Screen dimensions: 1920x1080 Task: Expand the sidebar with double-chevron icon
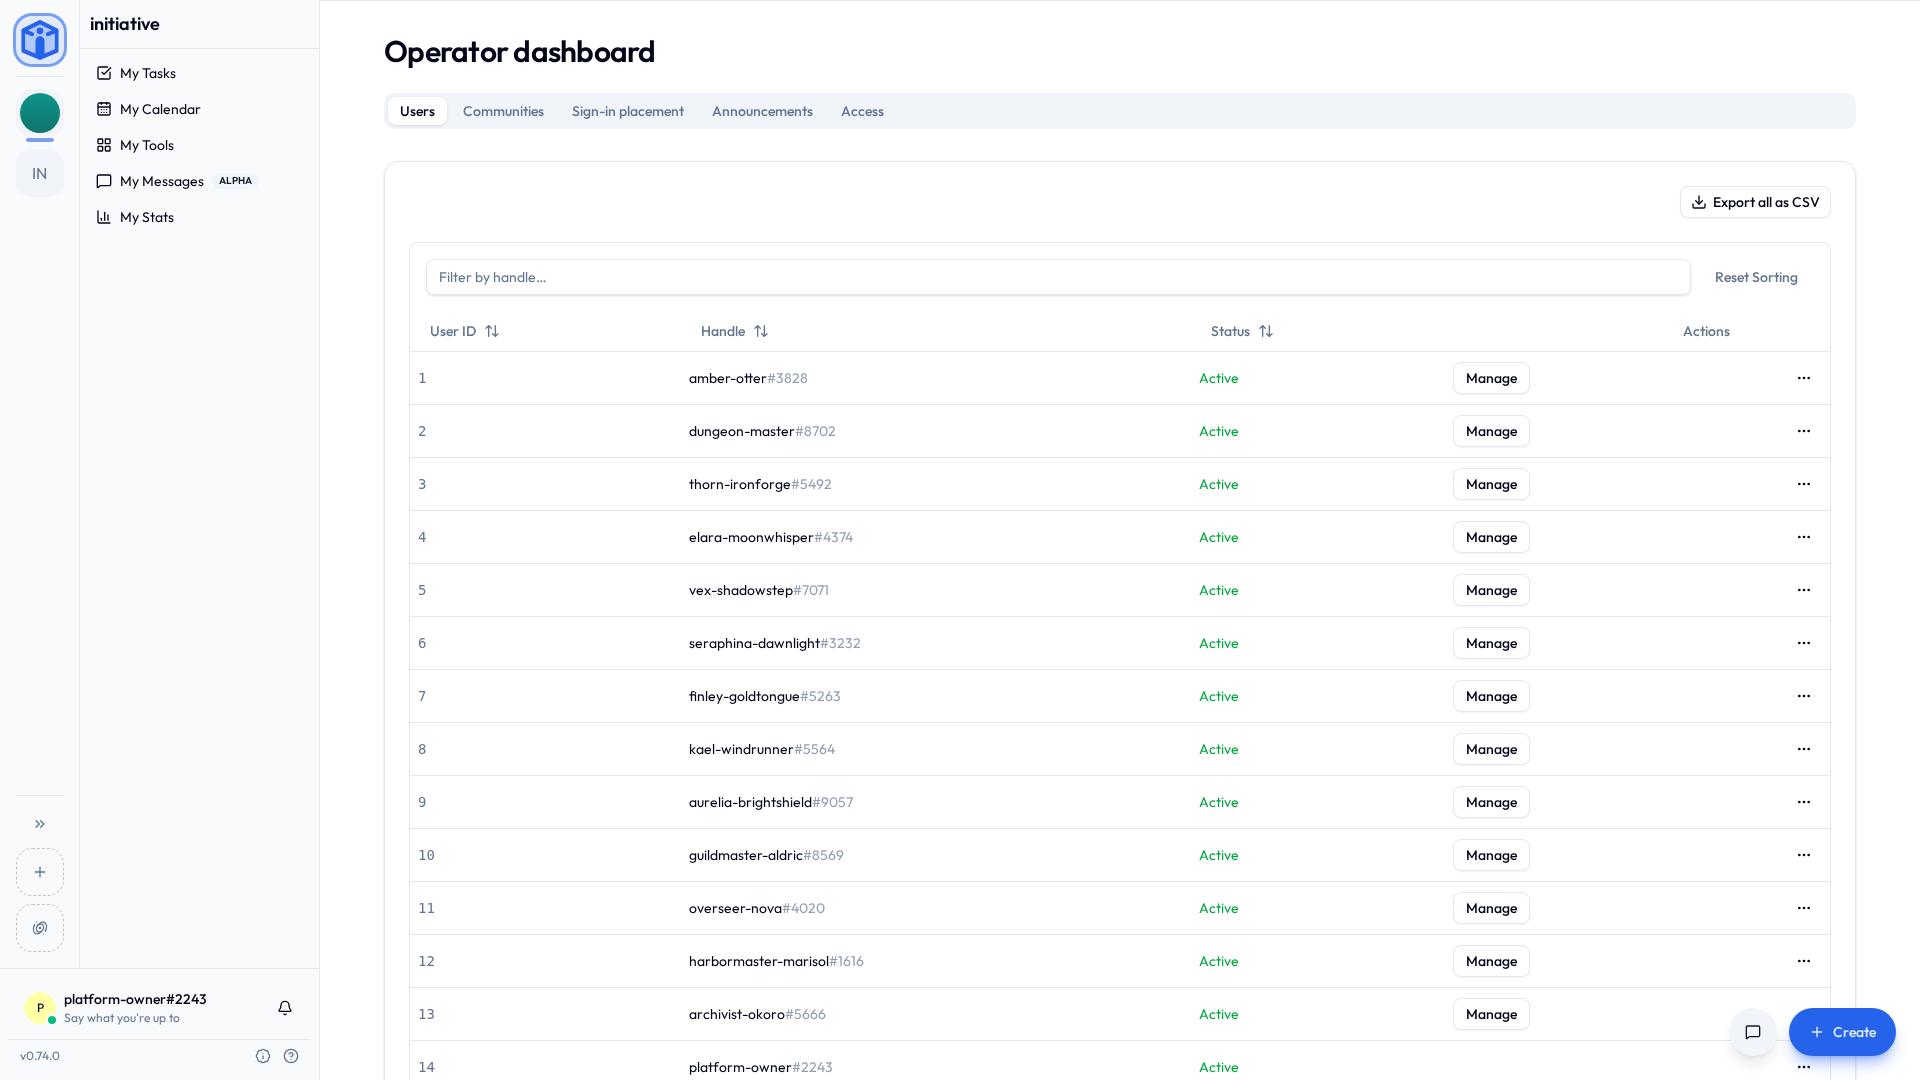click(x=40, y=824)
